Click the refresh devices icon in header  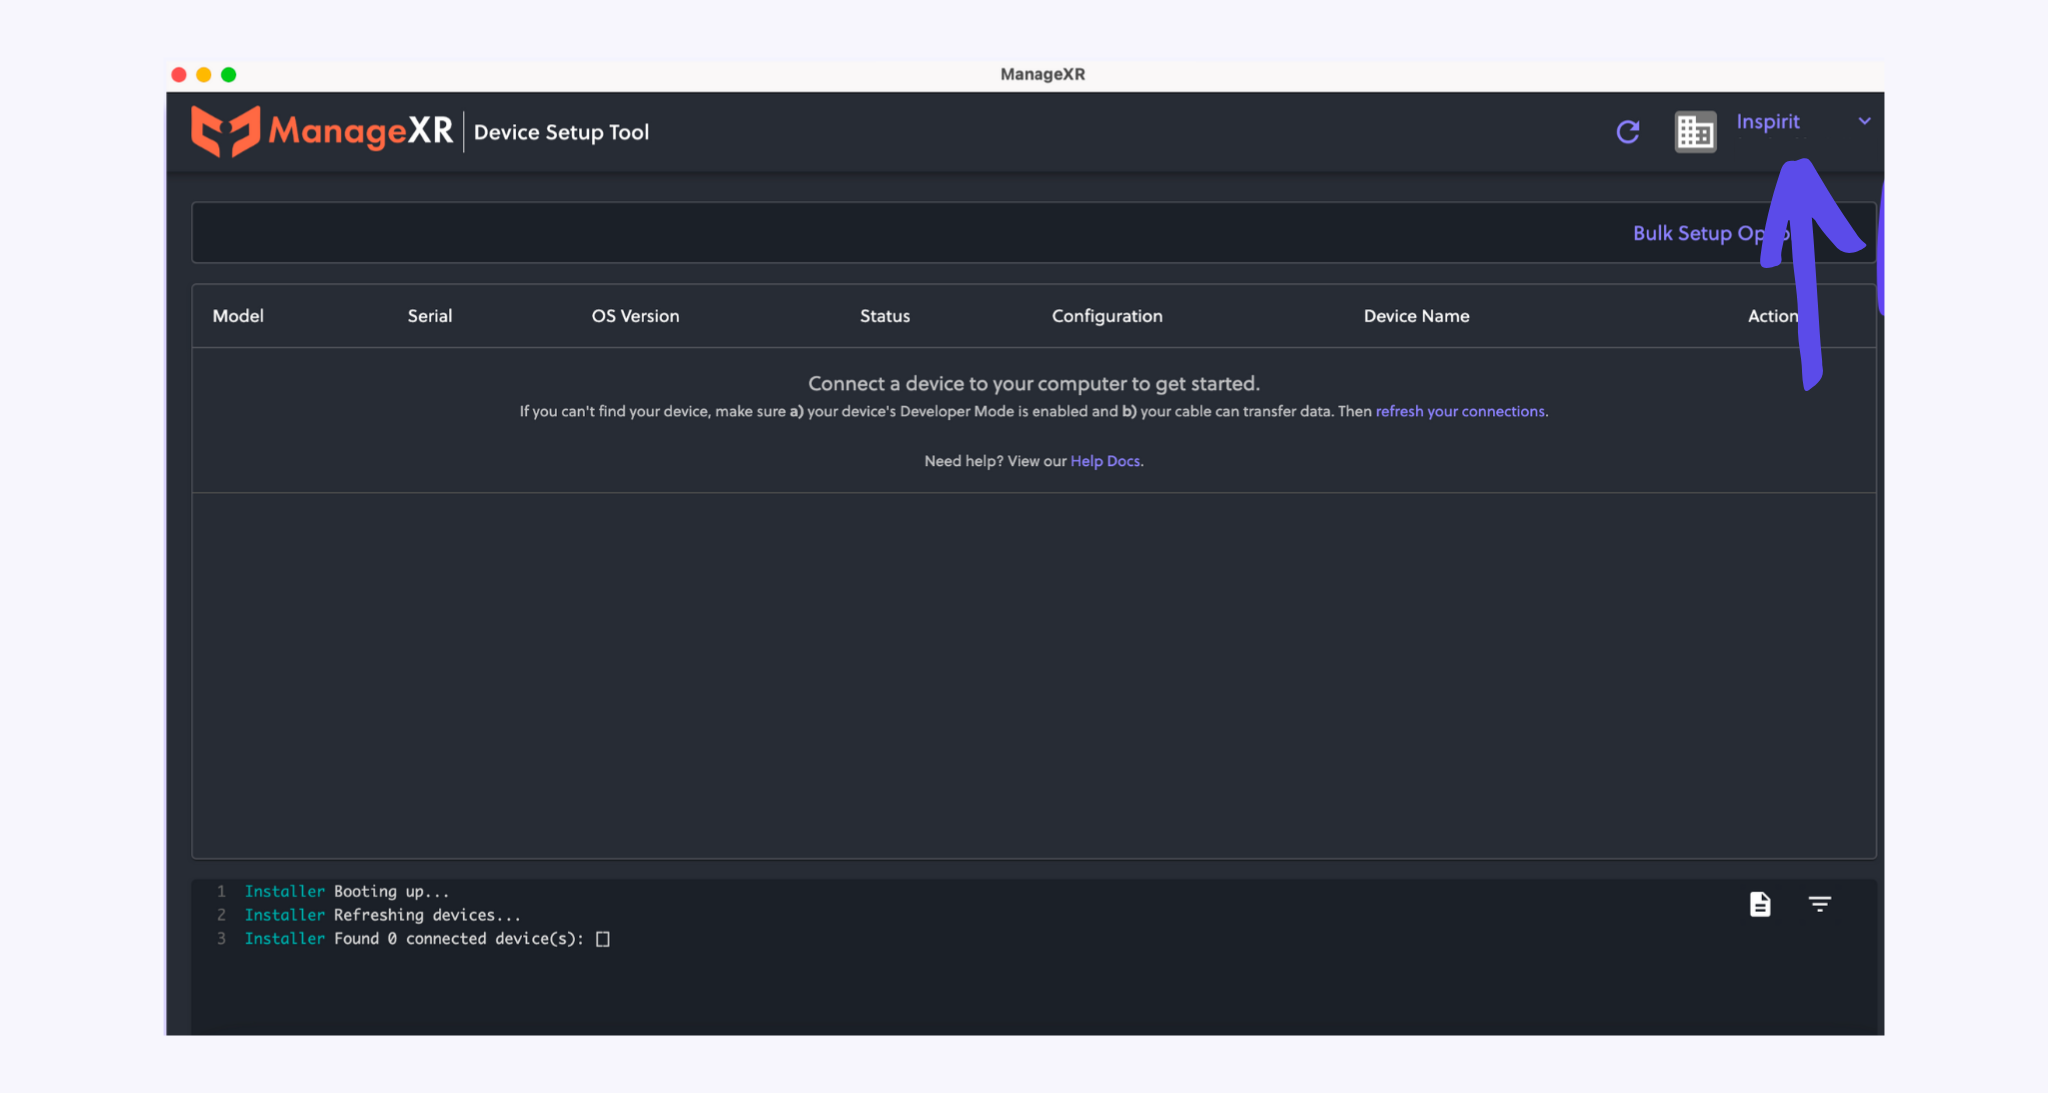pyautogui.click(x=1627, y=132)
